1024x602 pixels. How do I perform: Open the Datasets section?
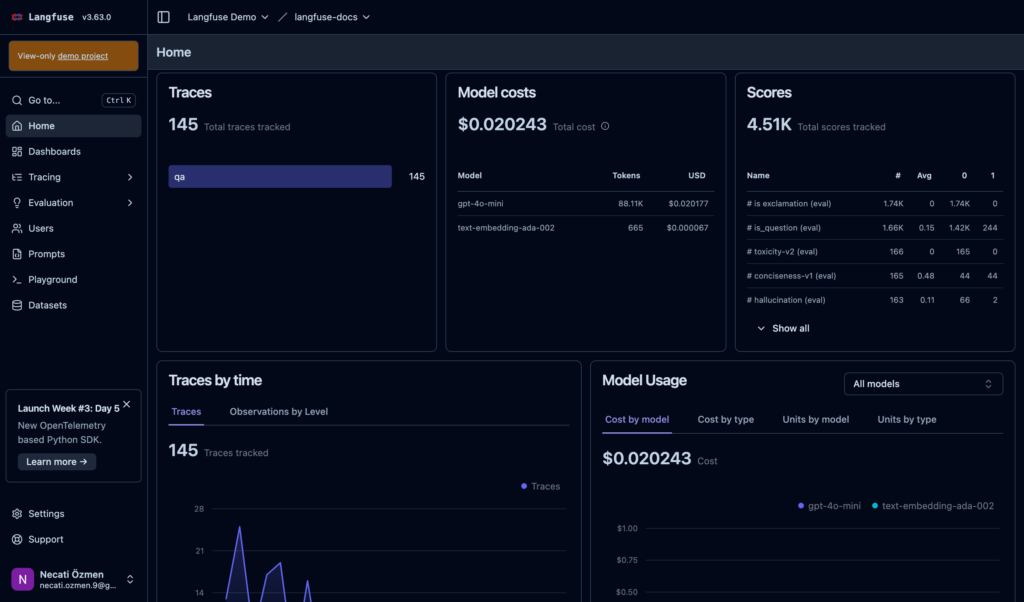point(48,305)
